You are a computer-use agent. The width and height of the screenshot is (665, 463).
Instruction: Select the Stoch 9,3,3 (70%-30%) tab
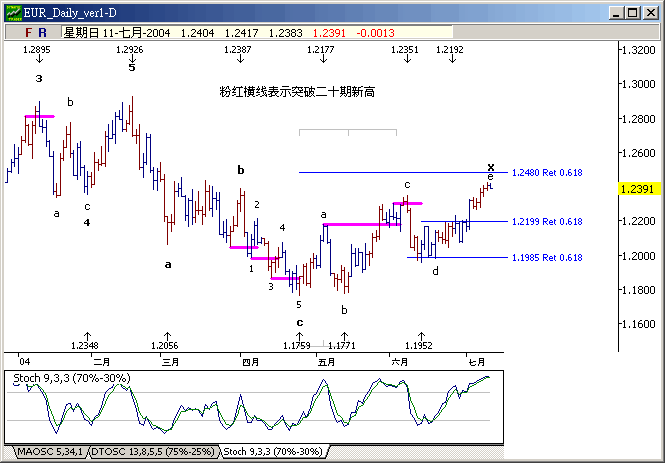click(x=272, y=452)
